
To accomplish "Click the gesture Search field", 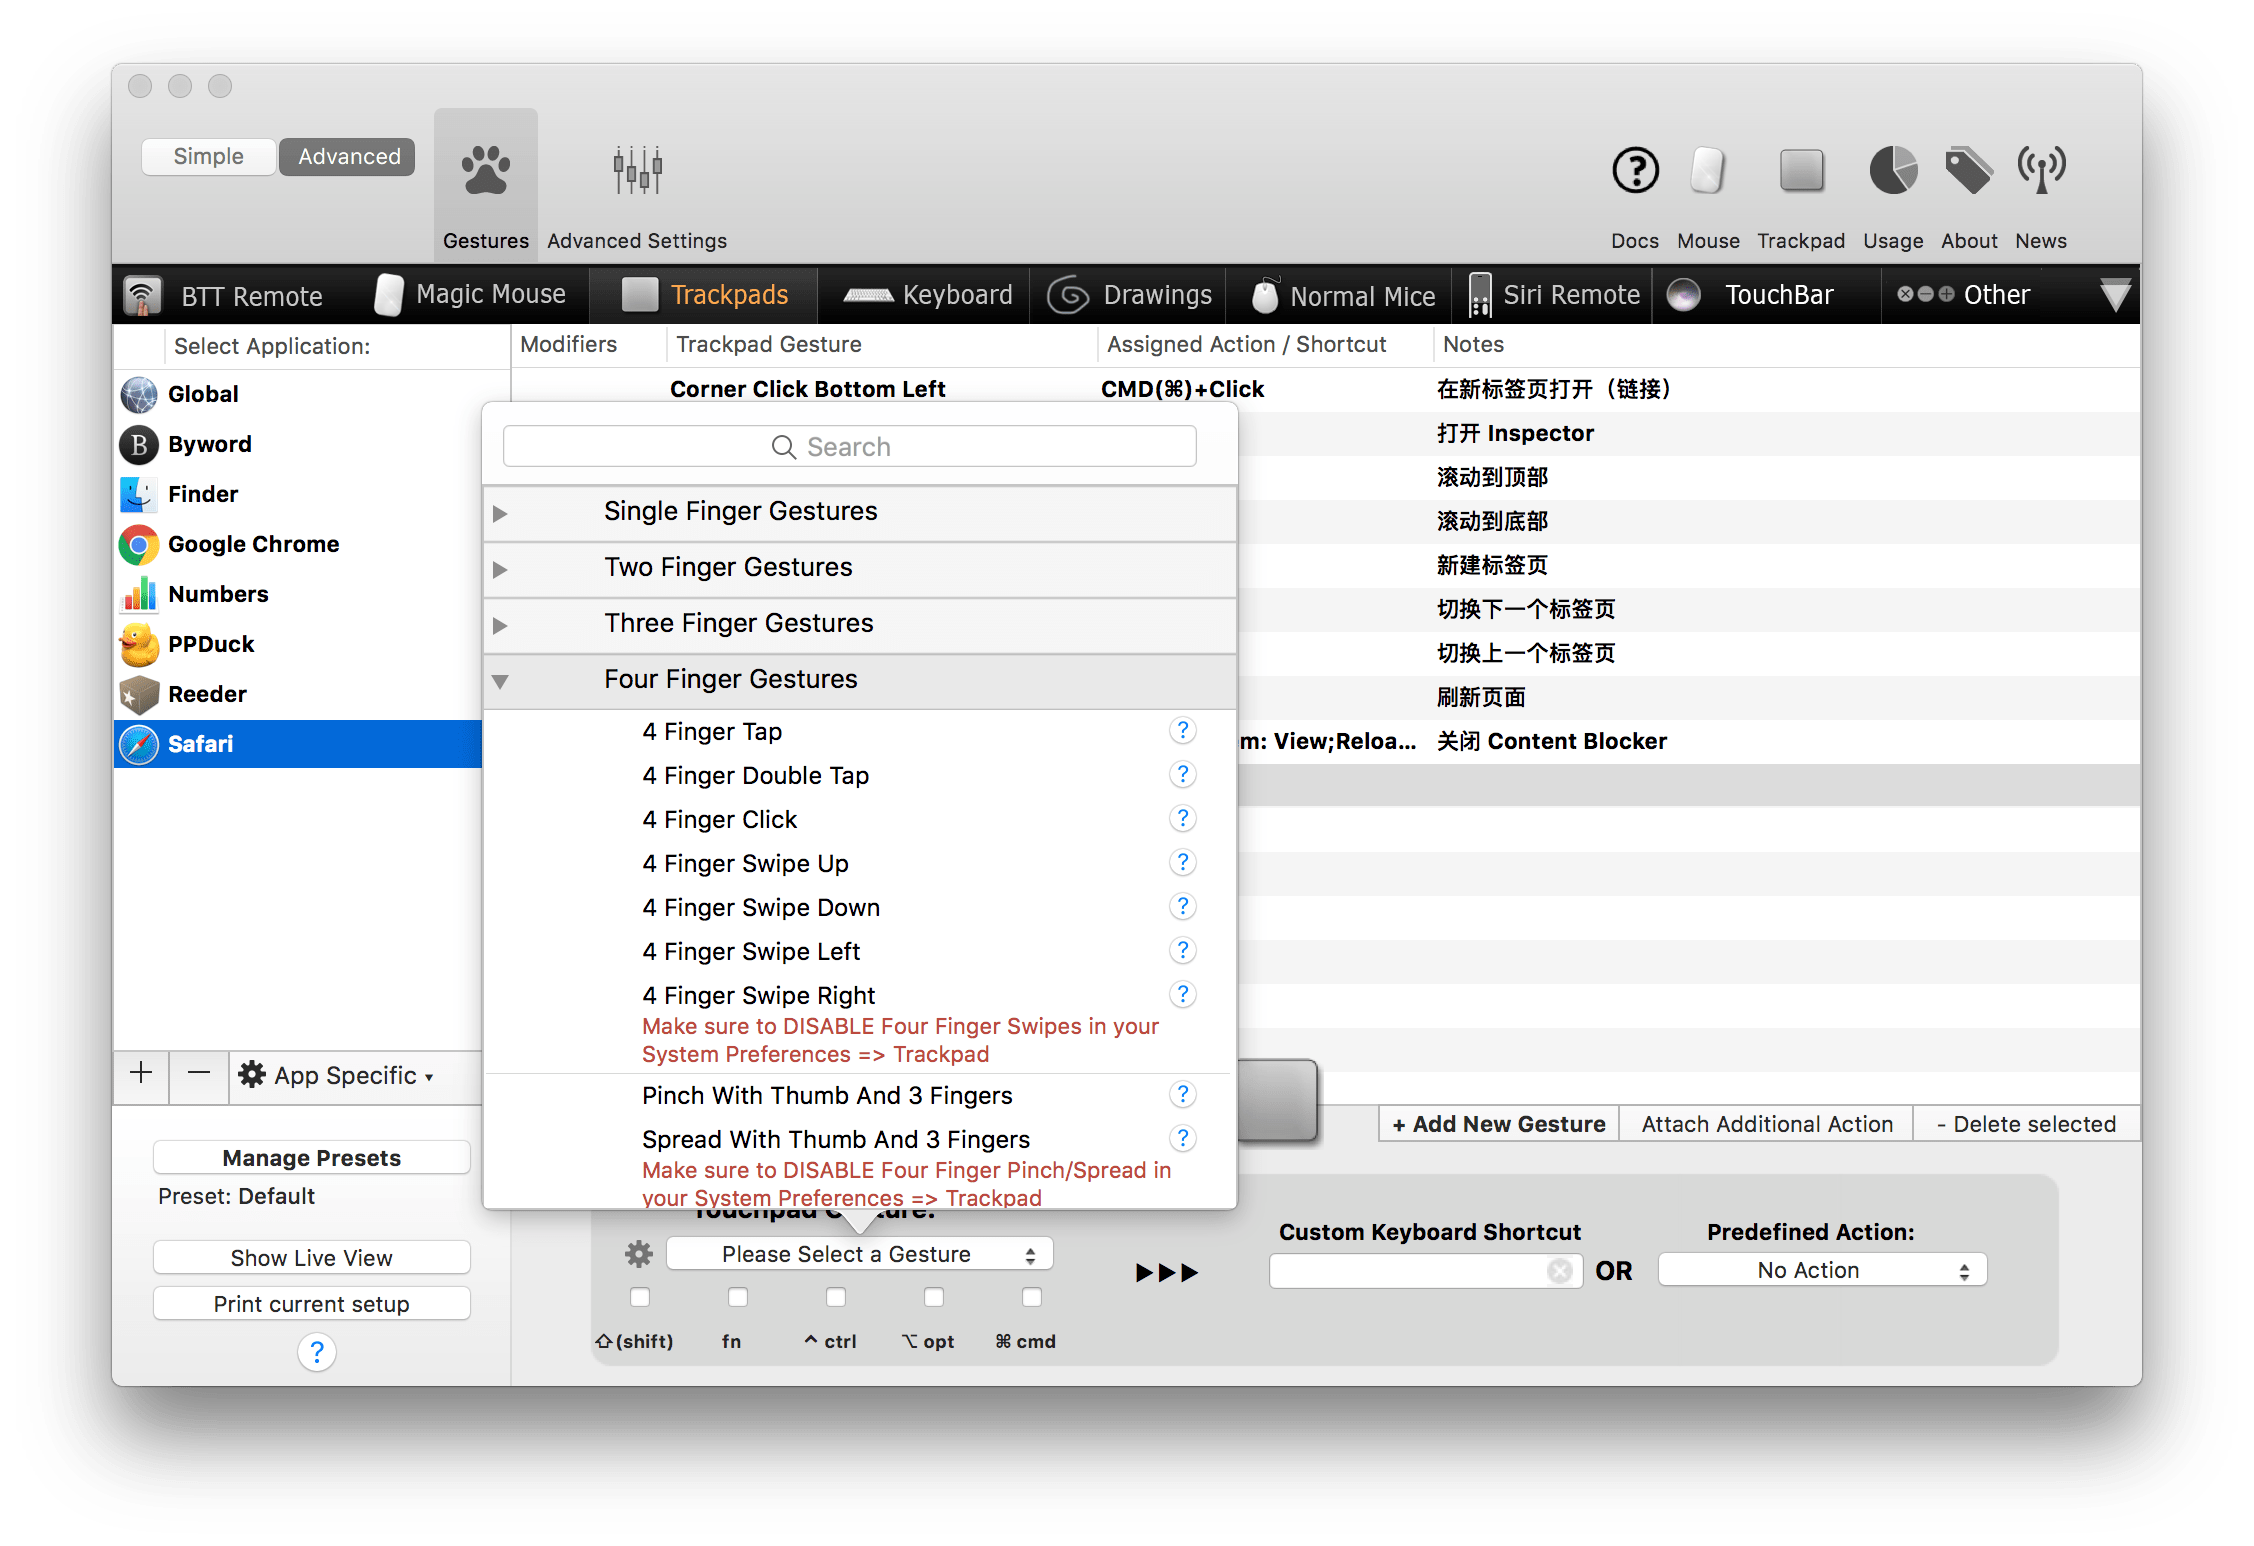I will [849, 447].
